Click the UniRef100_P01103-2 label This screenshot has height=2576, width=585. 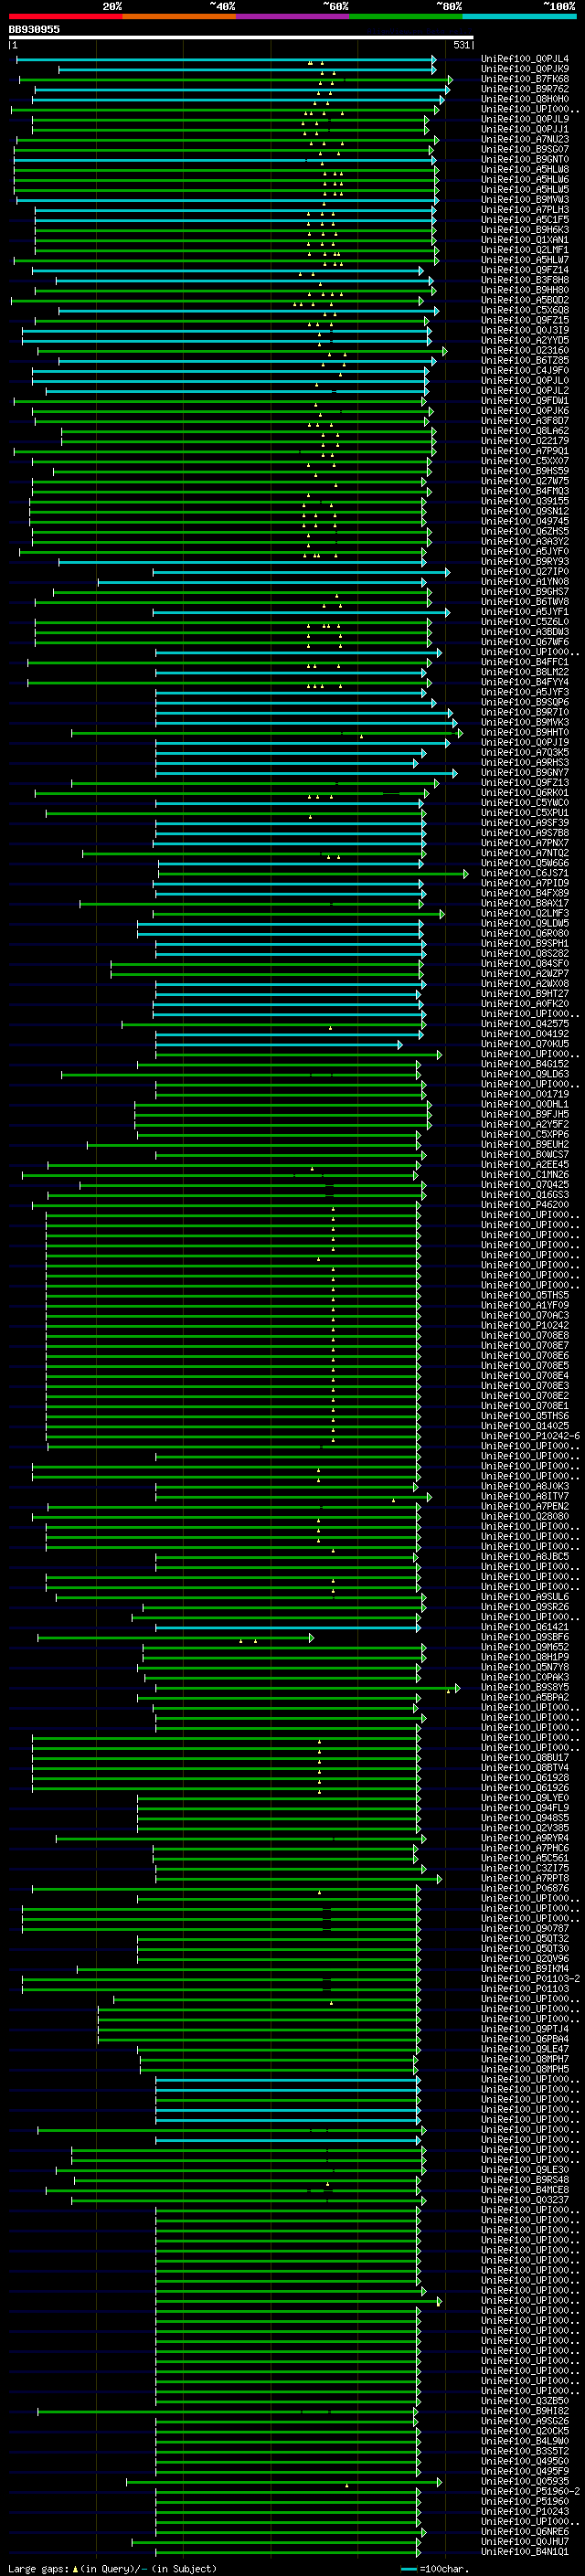coord(530,1979)
